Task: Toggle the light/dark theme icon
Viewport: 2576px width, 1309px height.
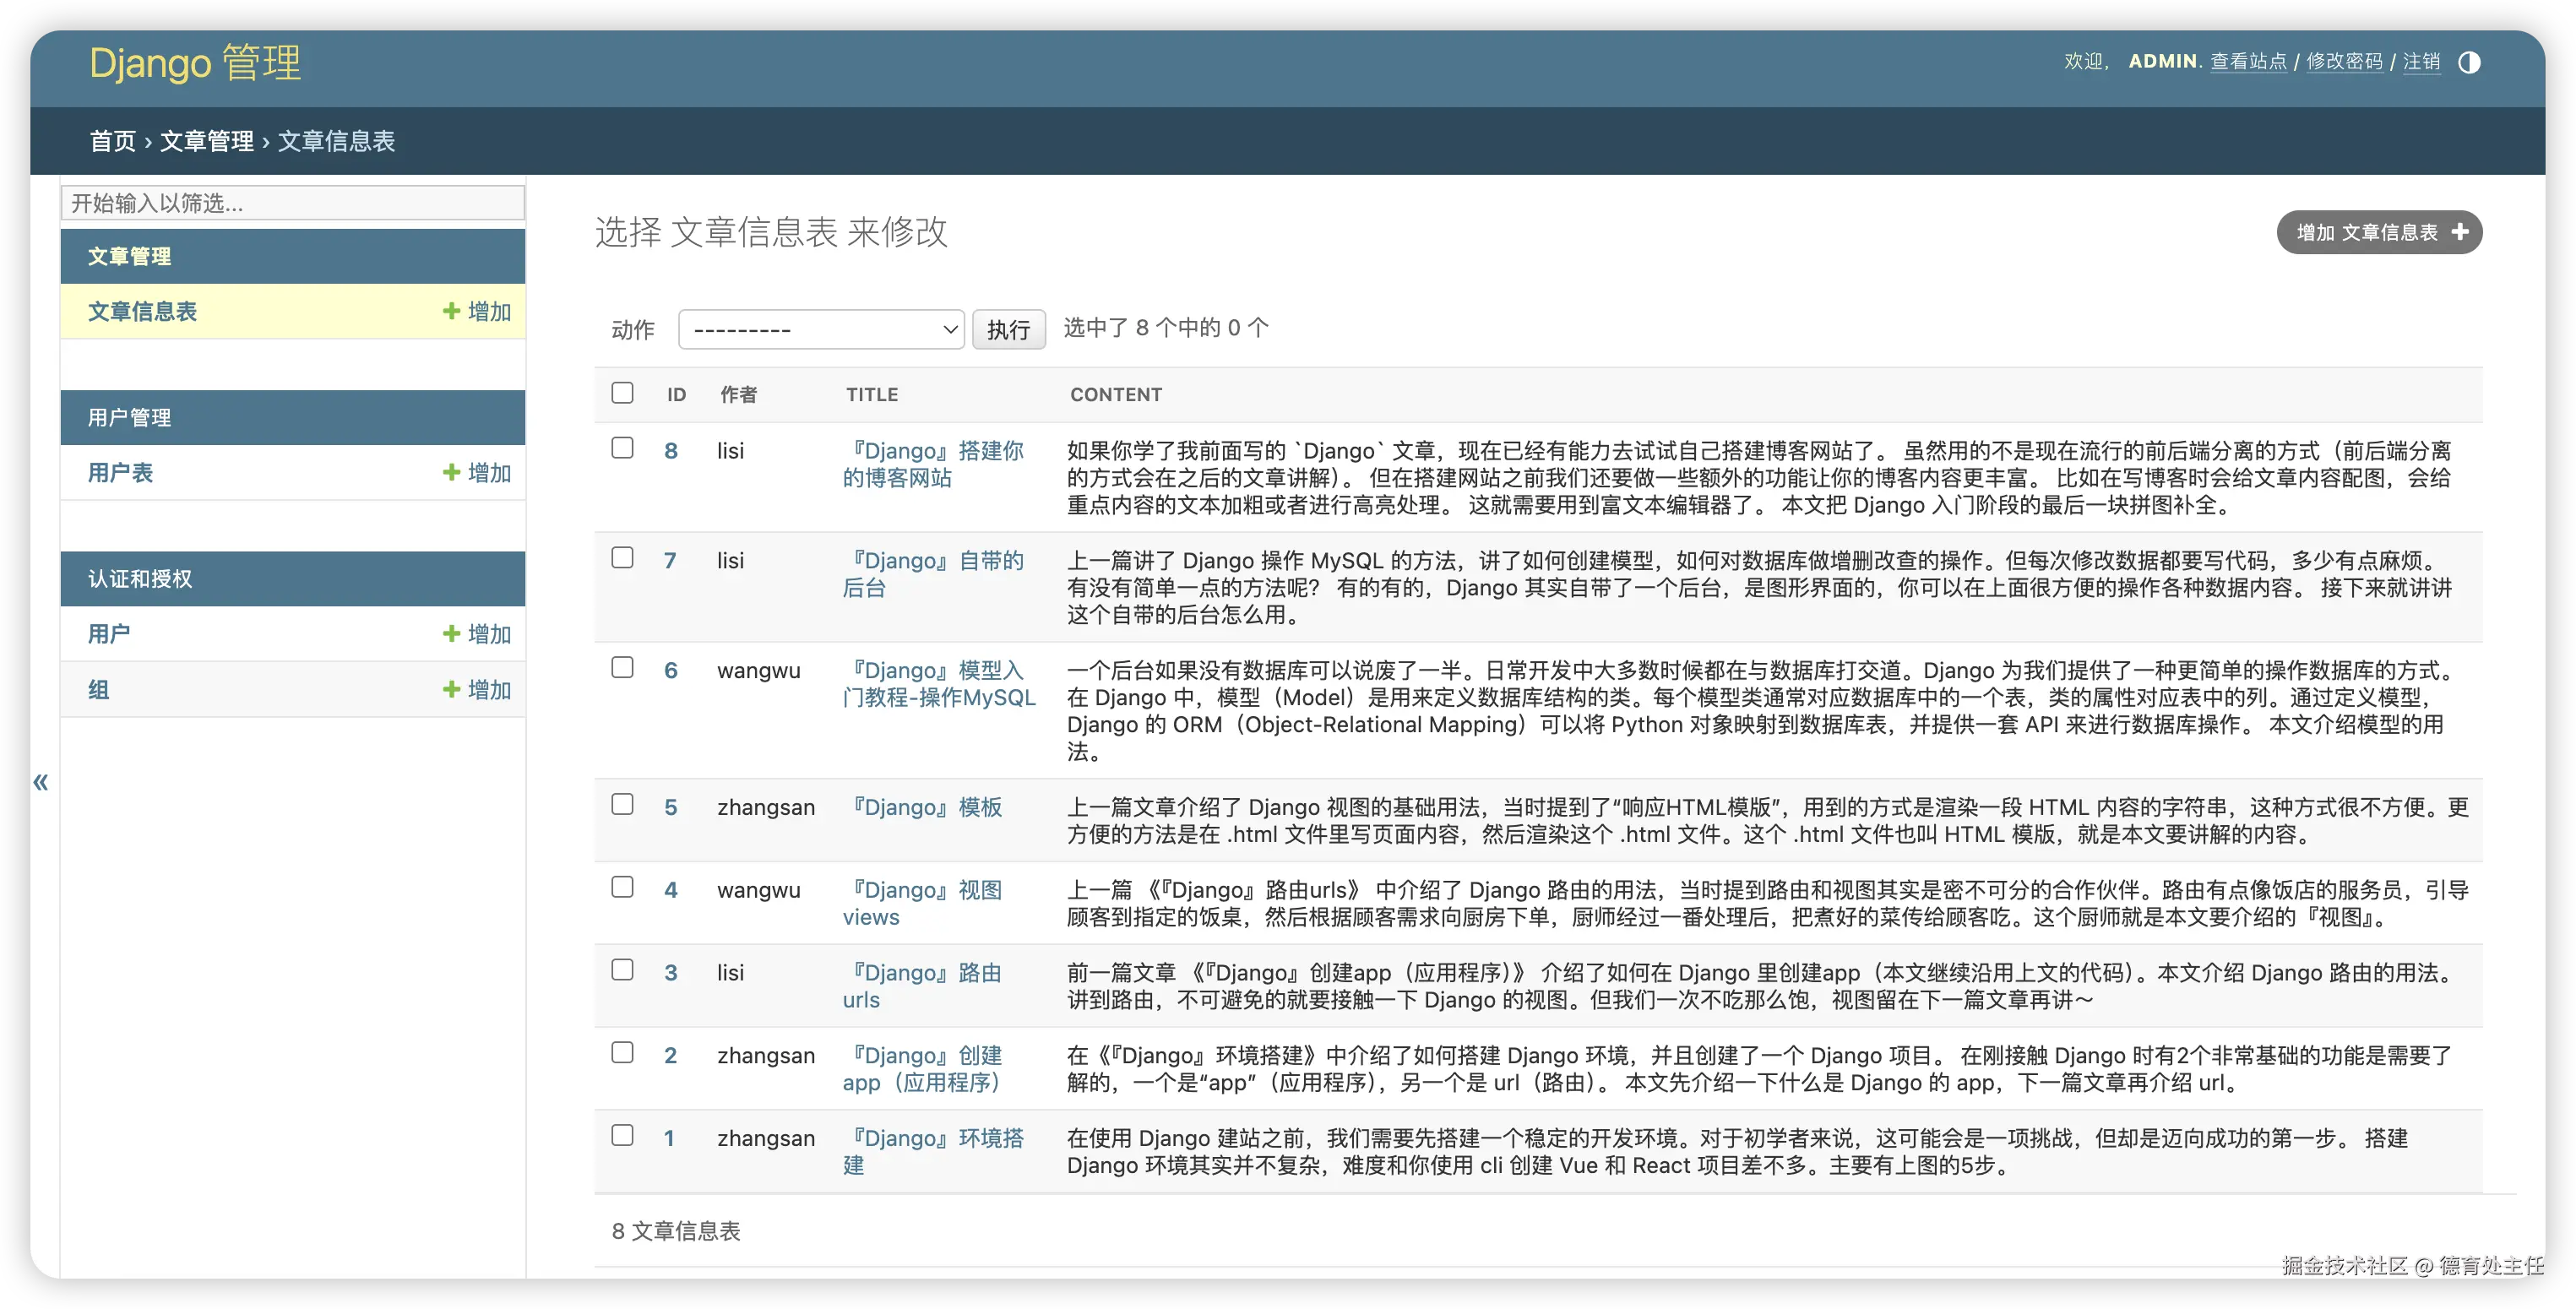Action: tap(2468, 62)
